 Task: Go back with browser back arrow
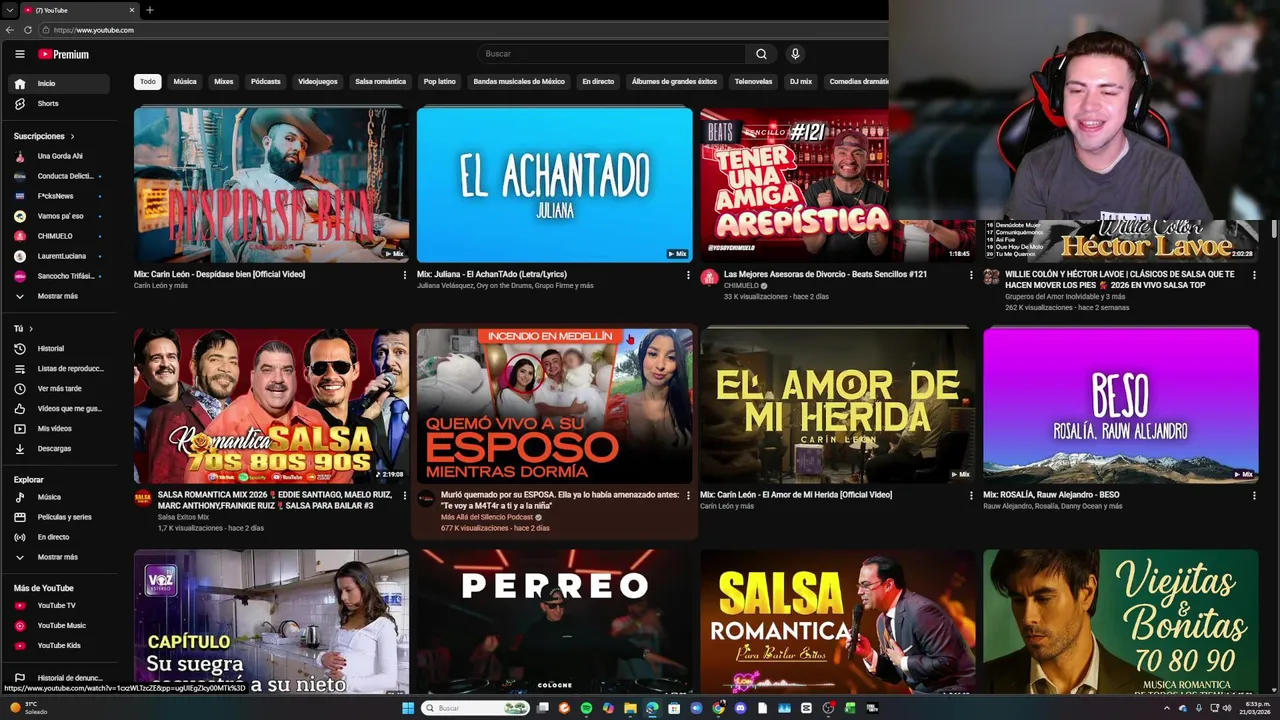10,30
